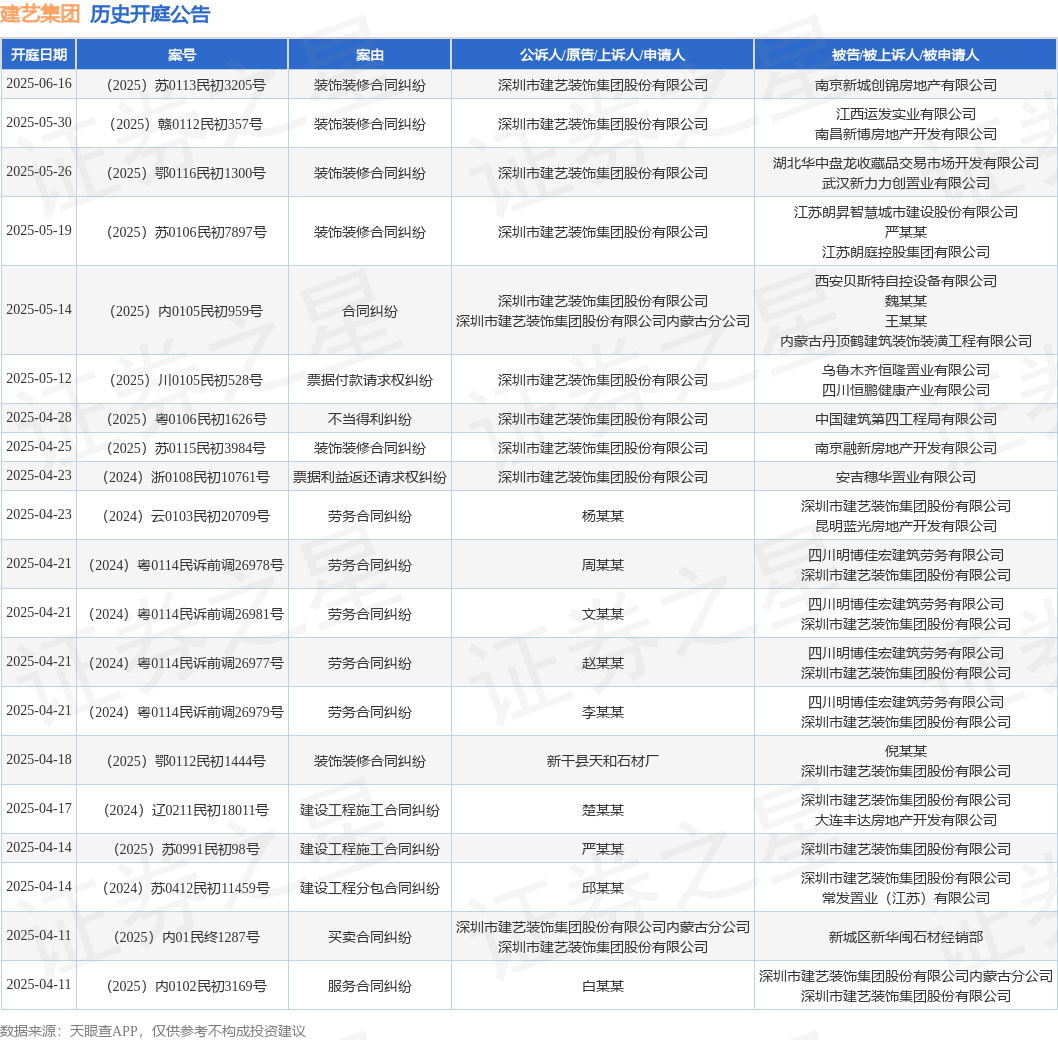Click the date 2025-05-14
1058x1040 pixels.
[38, 310]
